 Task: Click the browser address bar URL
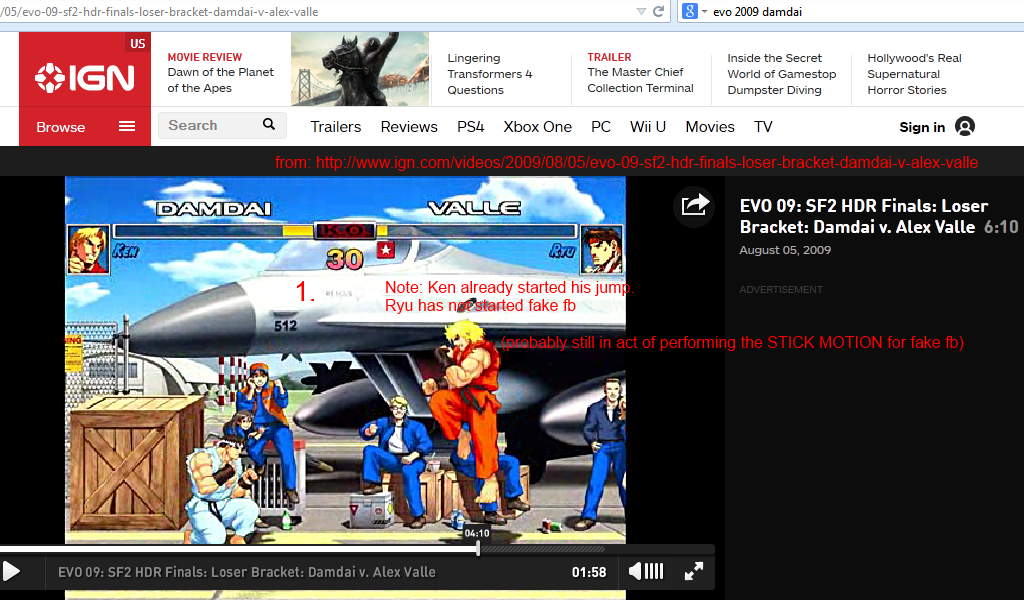click(159, 11)
